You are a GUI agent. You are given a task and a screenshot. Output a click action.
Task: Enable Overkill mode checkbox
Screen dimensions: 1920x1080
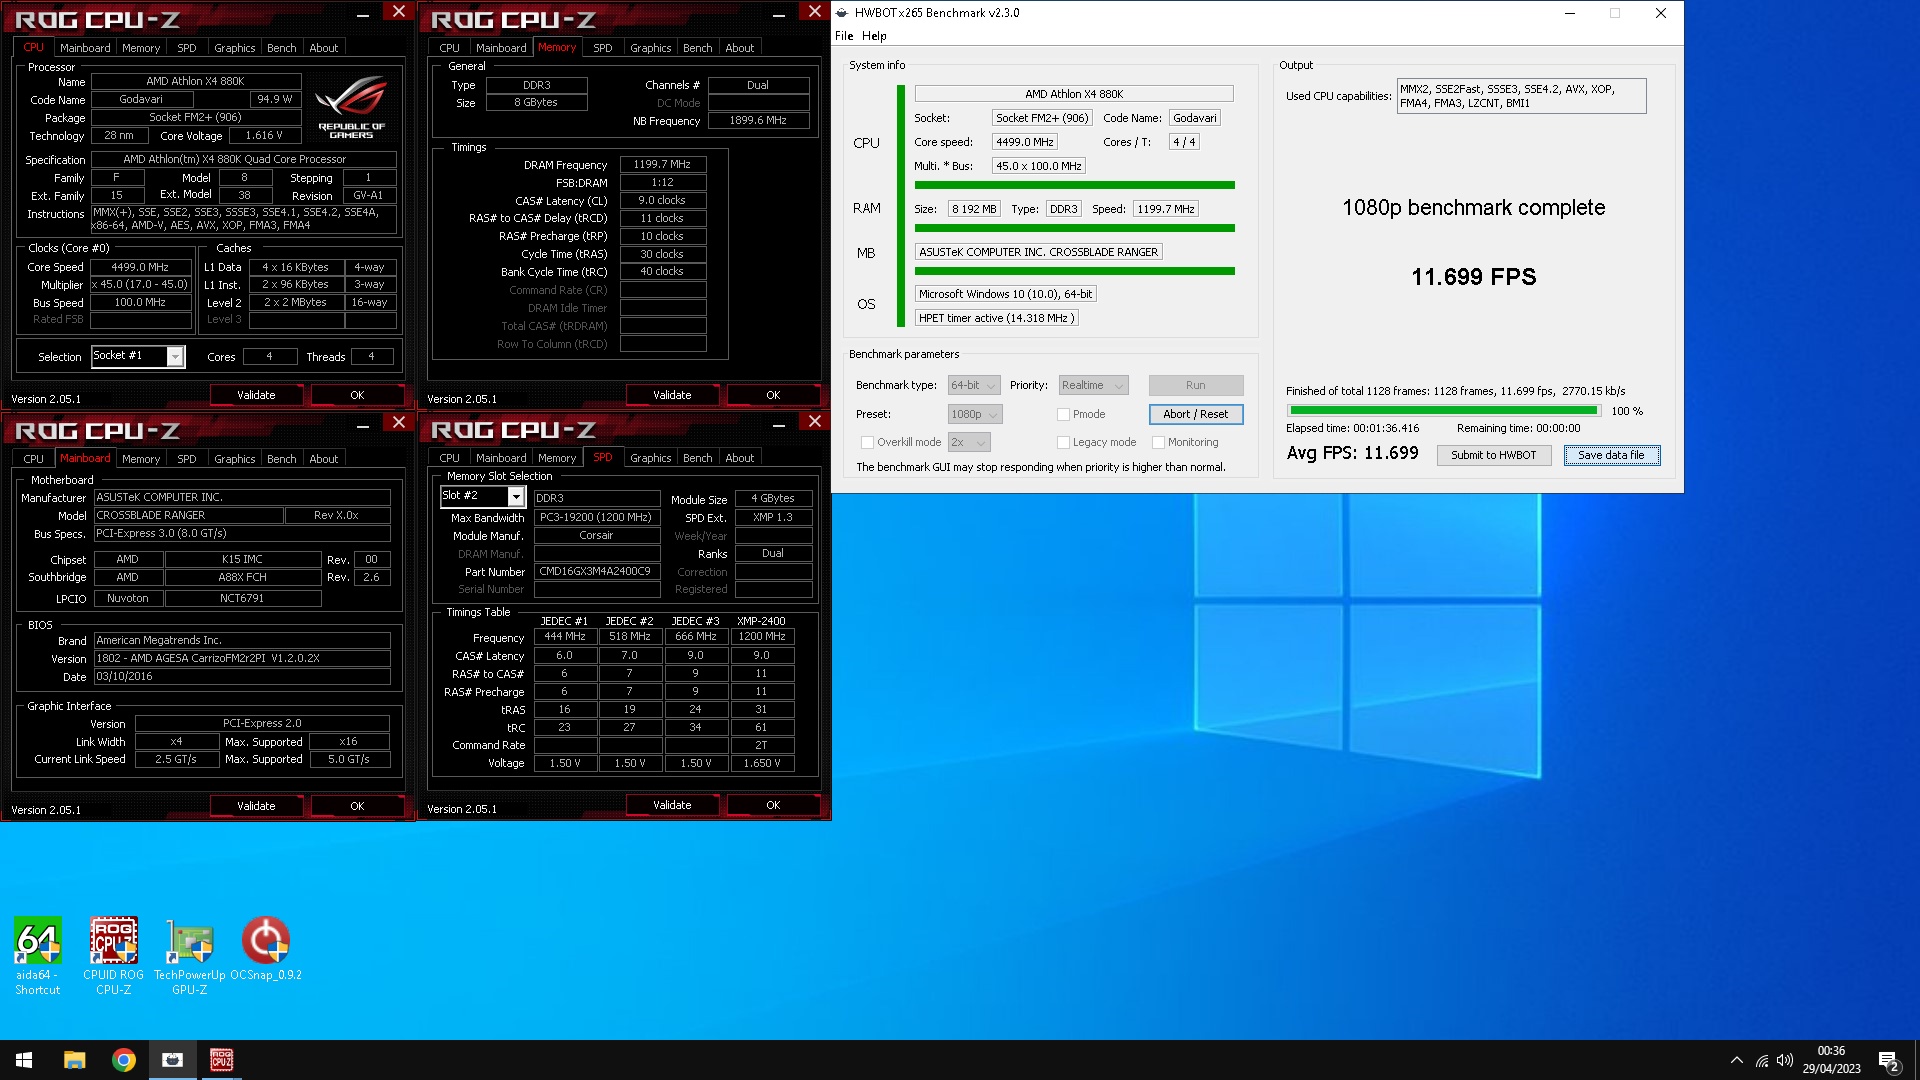click(x=867, y=442)
